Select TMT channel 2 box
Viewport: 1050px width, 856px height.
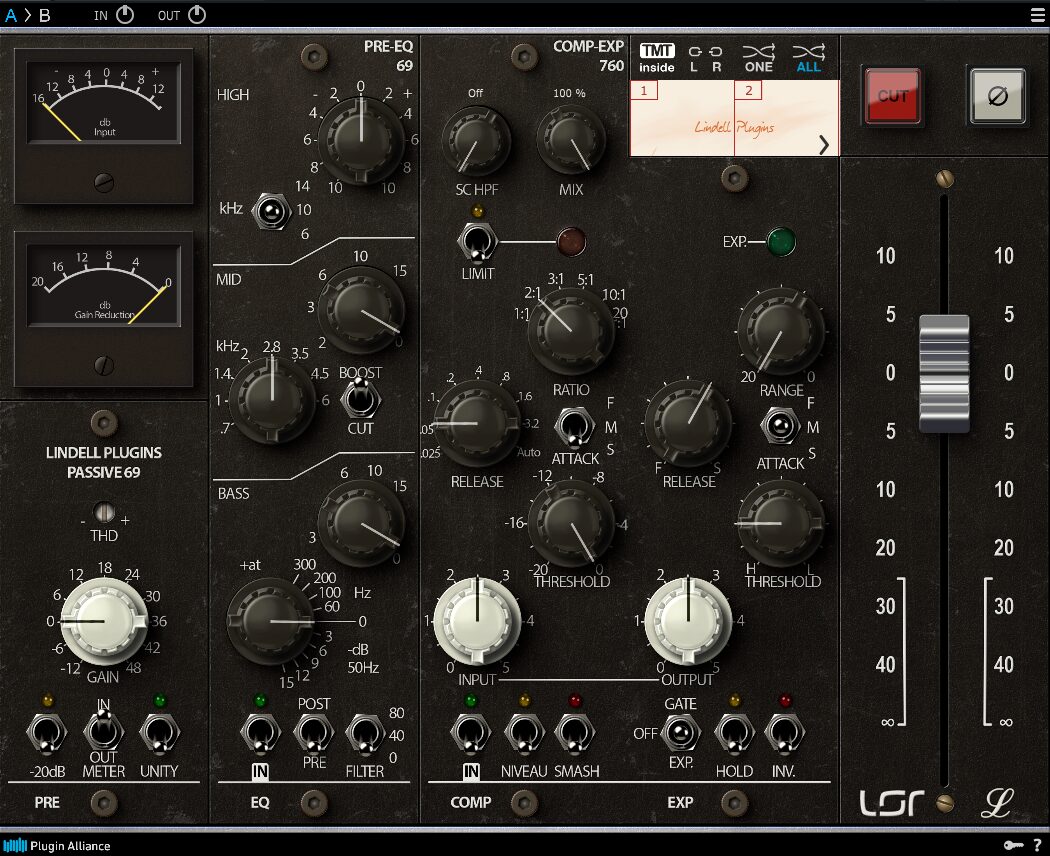748,90
